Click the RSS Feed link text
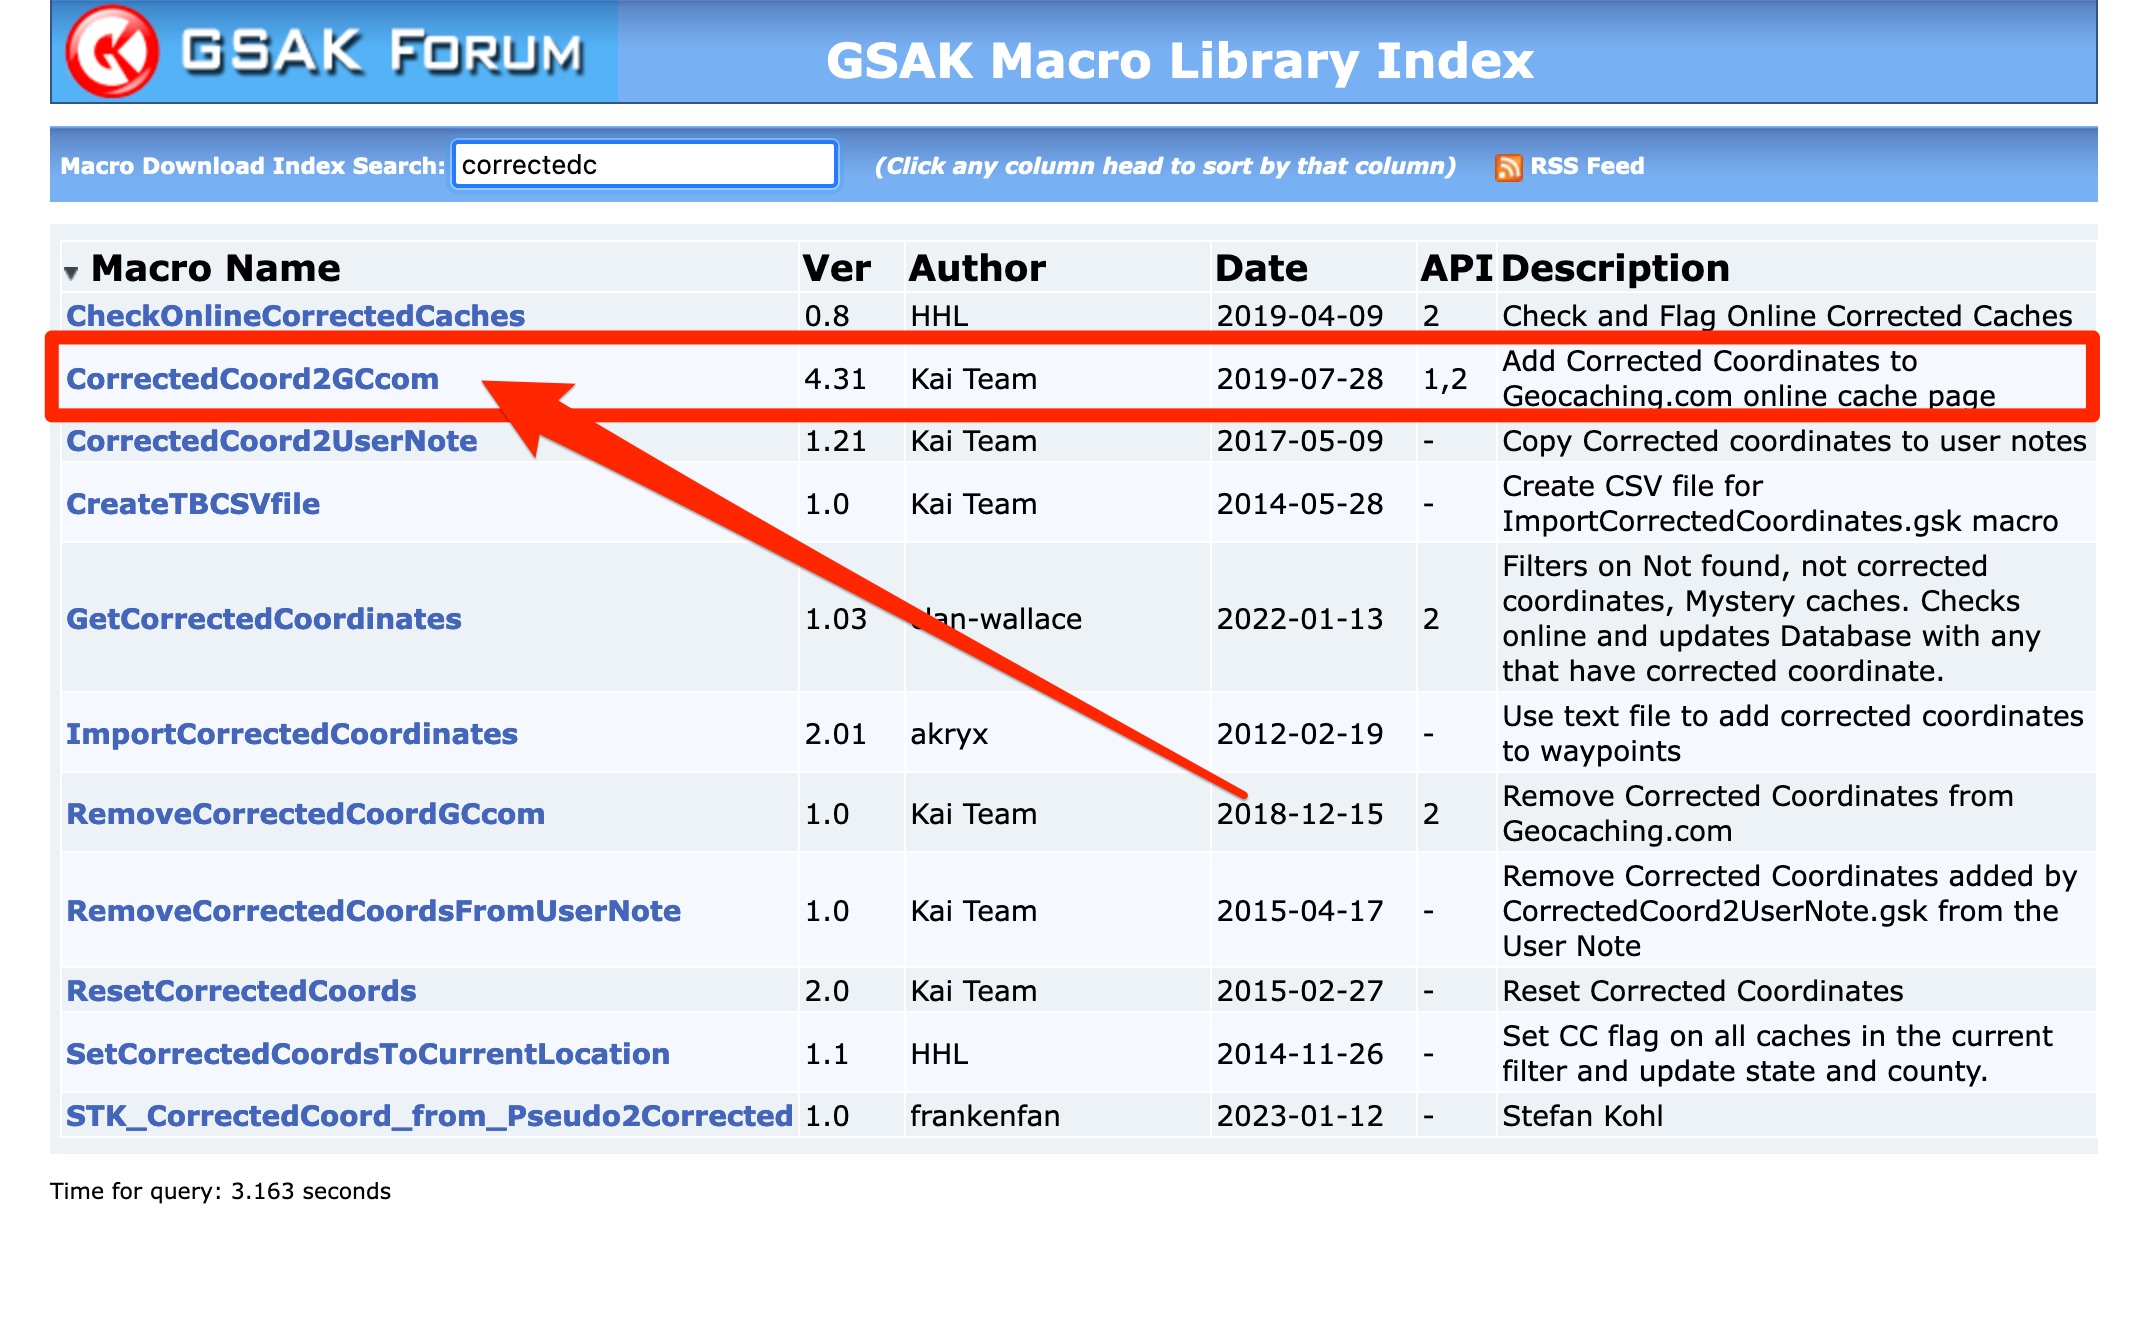The width and height of the screenshot is (2148, 1320). click(1587, 166)
